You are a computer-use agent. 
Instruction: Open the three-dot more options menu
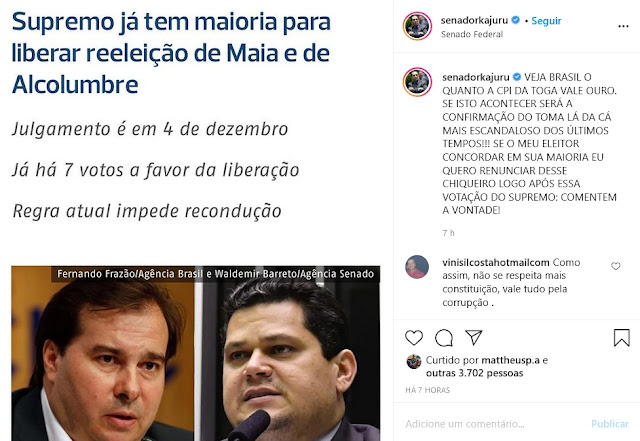point(623,26)
